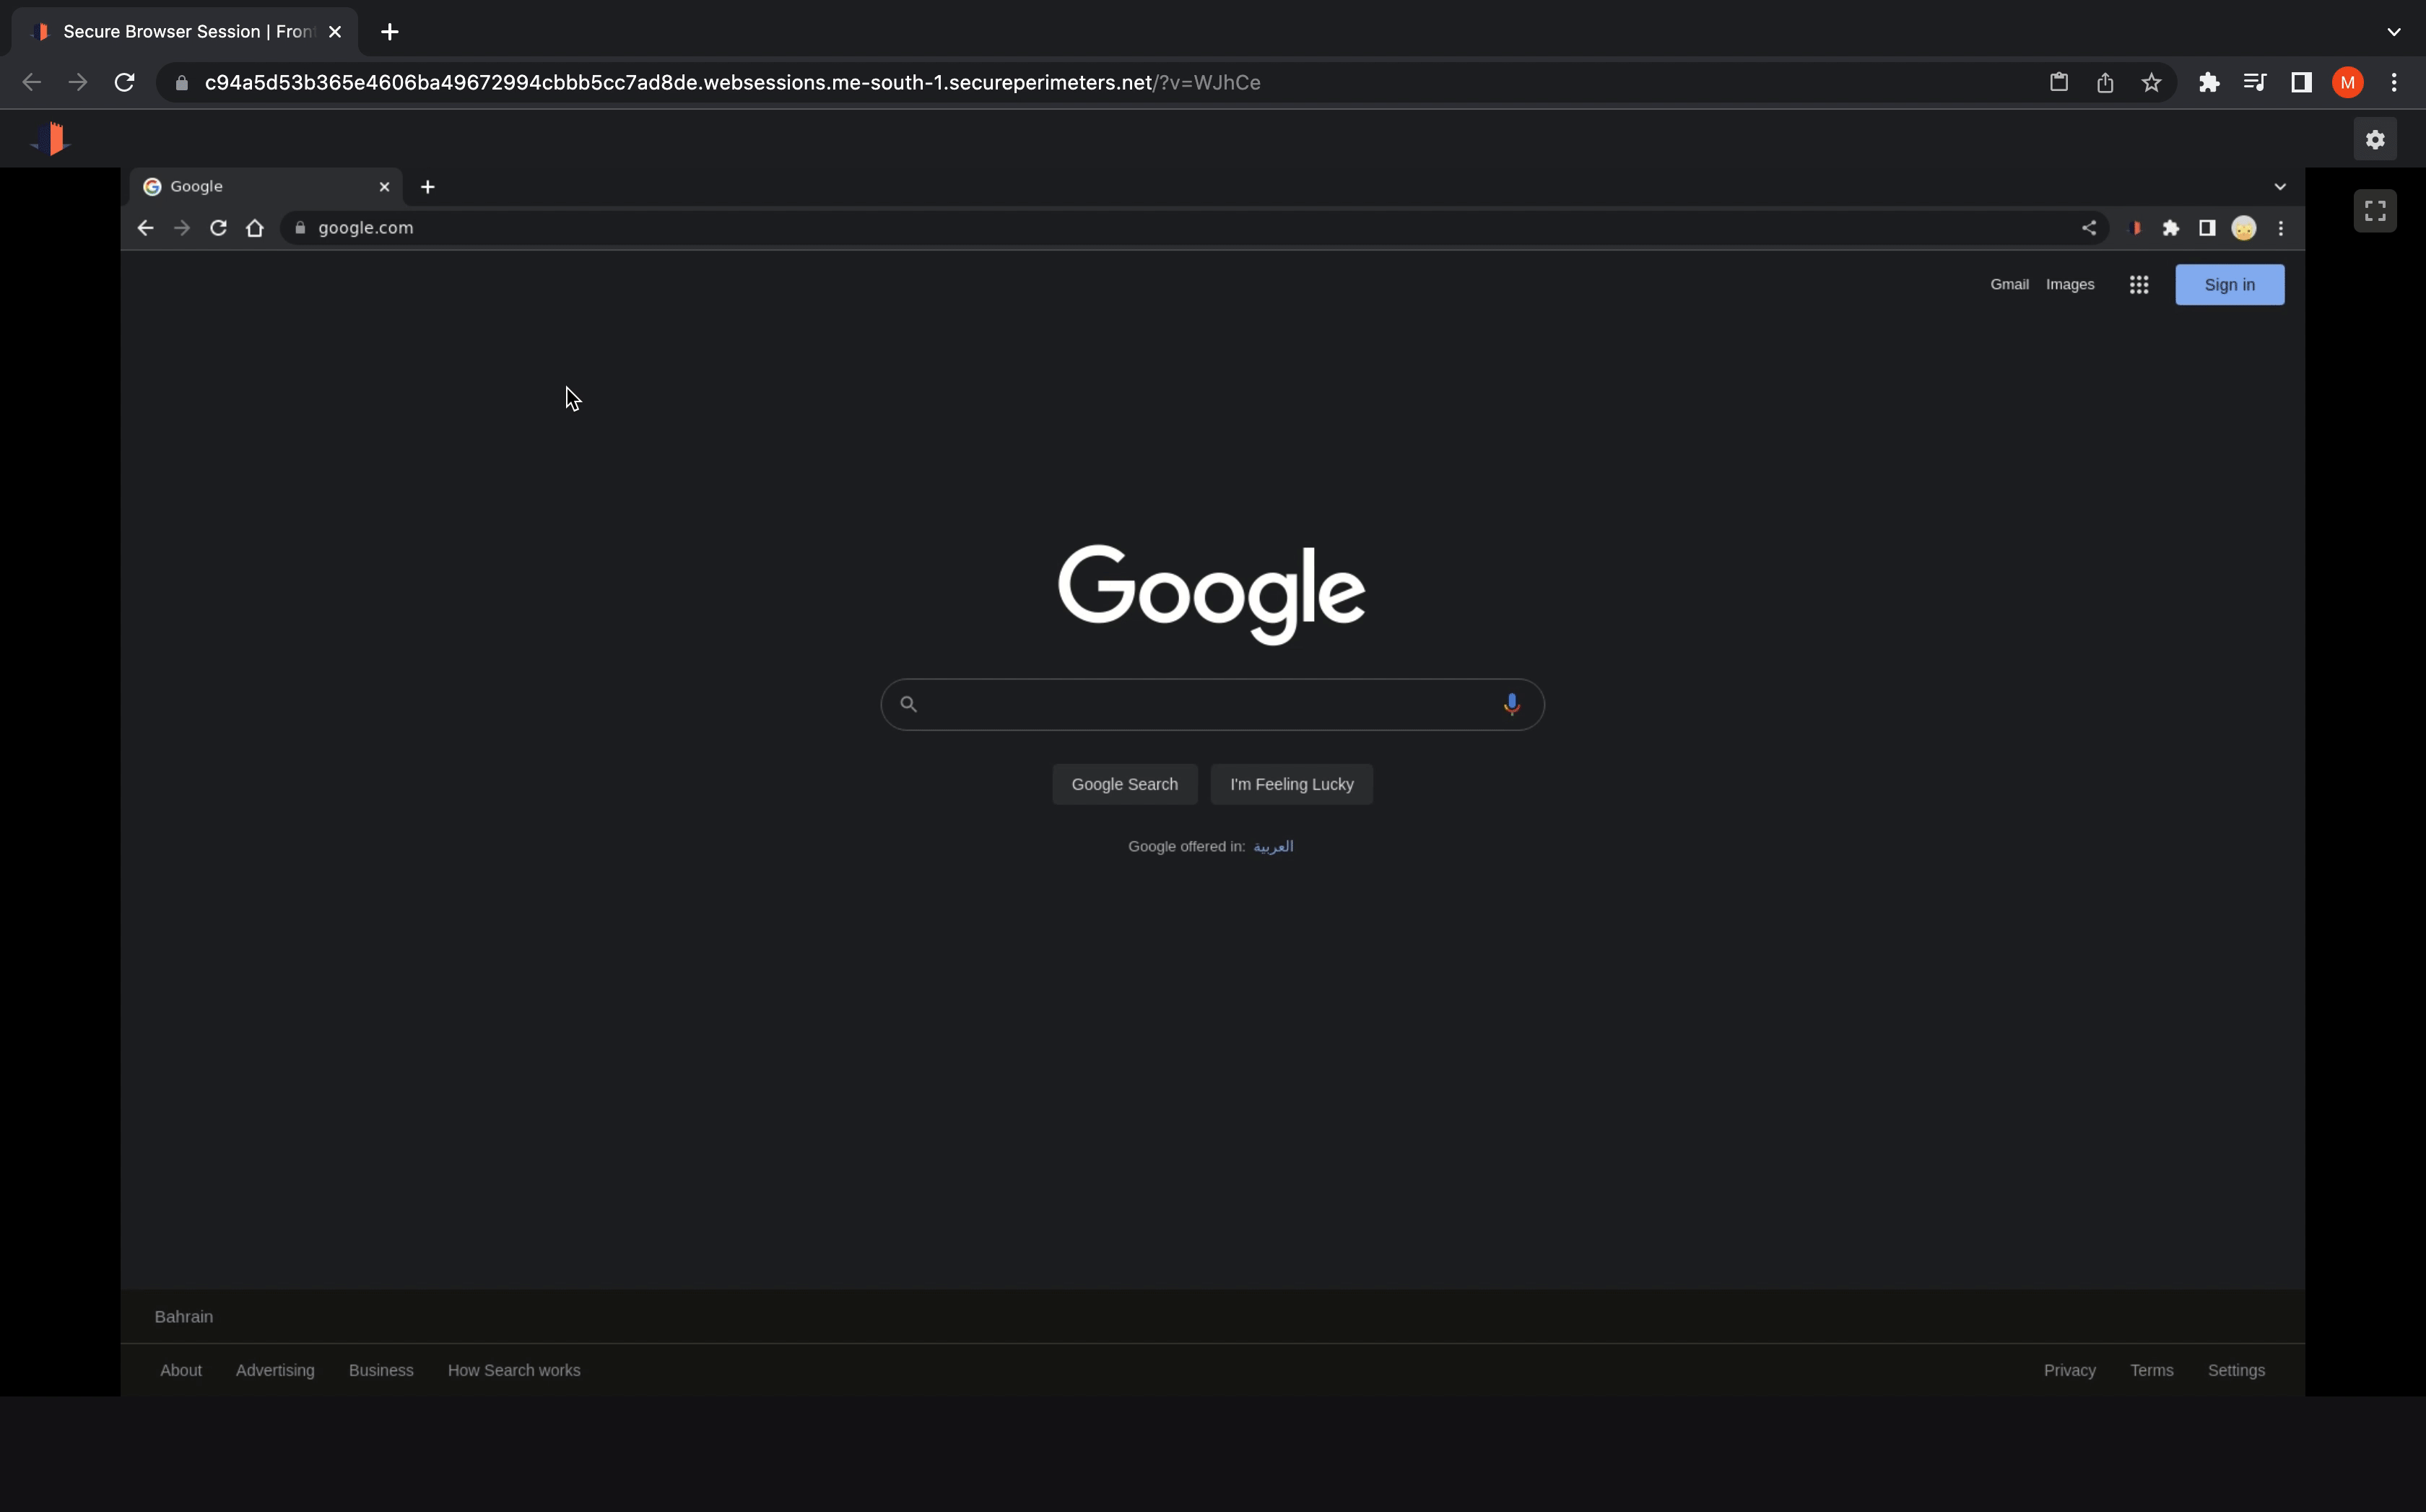
Task: Select the Images menu item link
Action: [2071, 284]
